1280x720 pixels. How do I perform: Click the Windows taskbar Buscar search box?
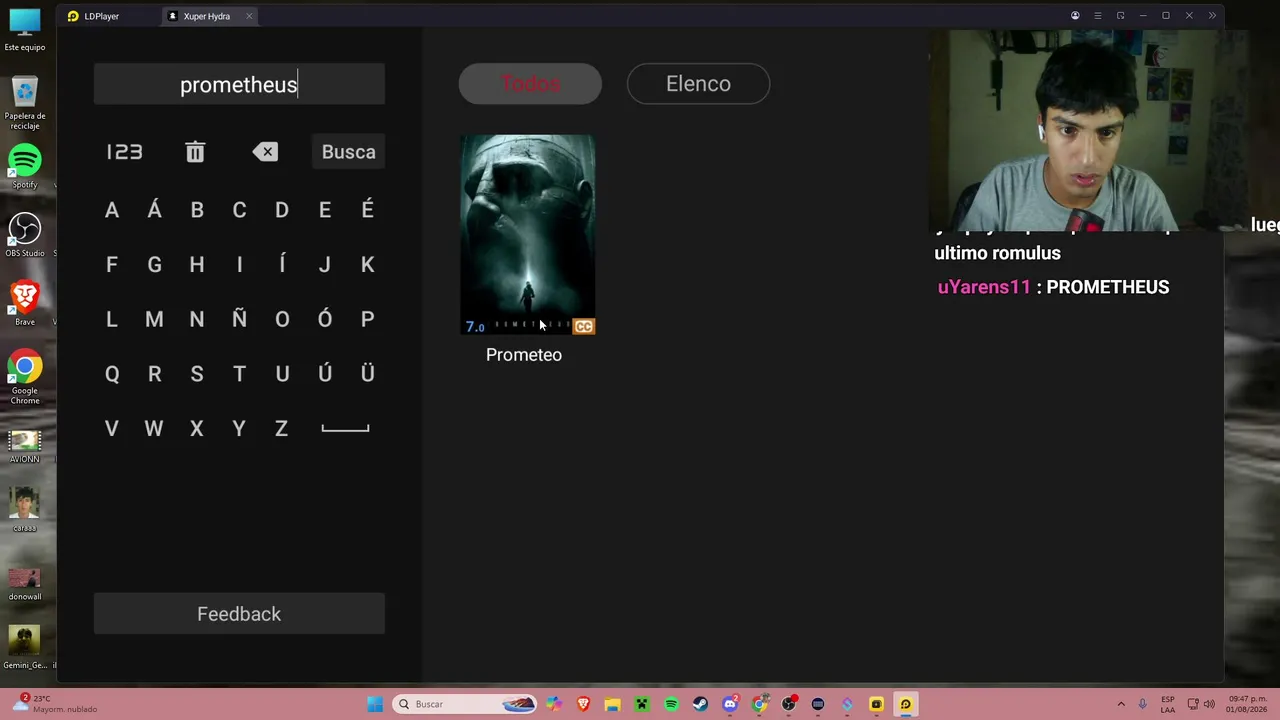pyautogui.click(x=466, y=704)
